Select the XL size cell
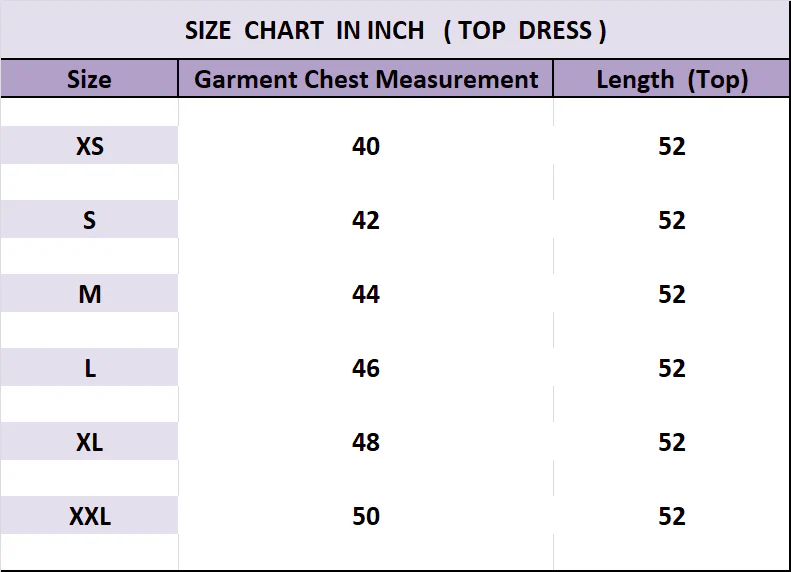Screen dimensions: 791x572 click(x=89, y=442)
